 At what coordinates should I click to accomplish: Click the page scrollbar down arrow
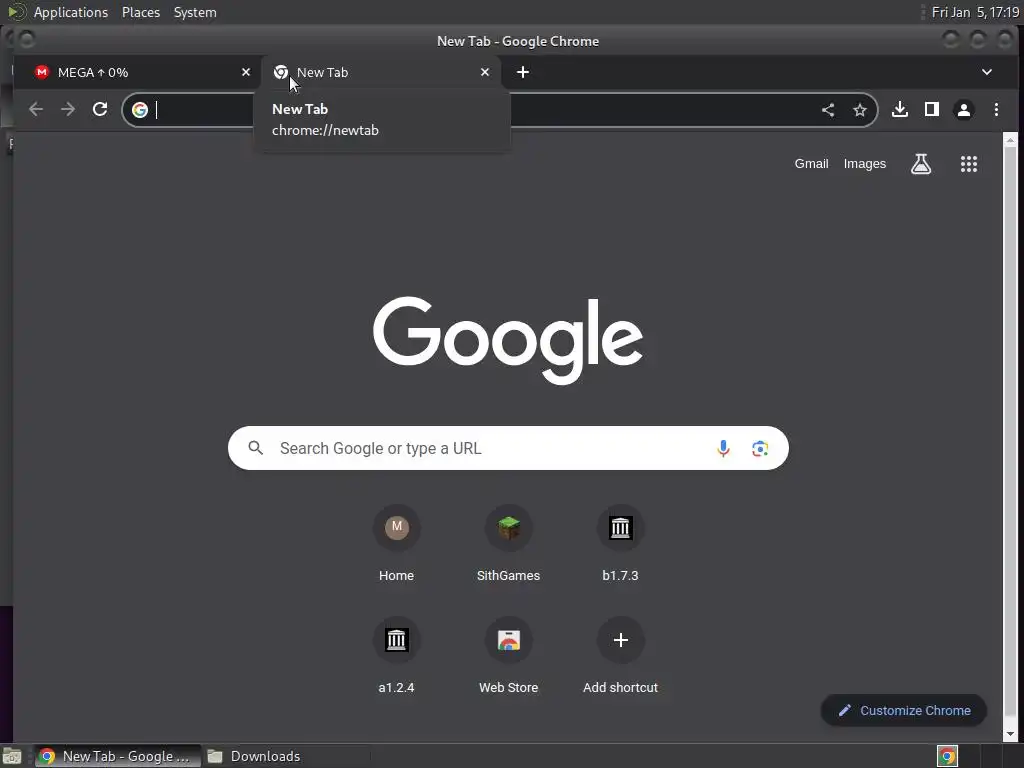coord(1010,735)
